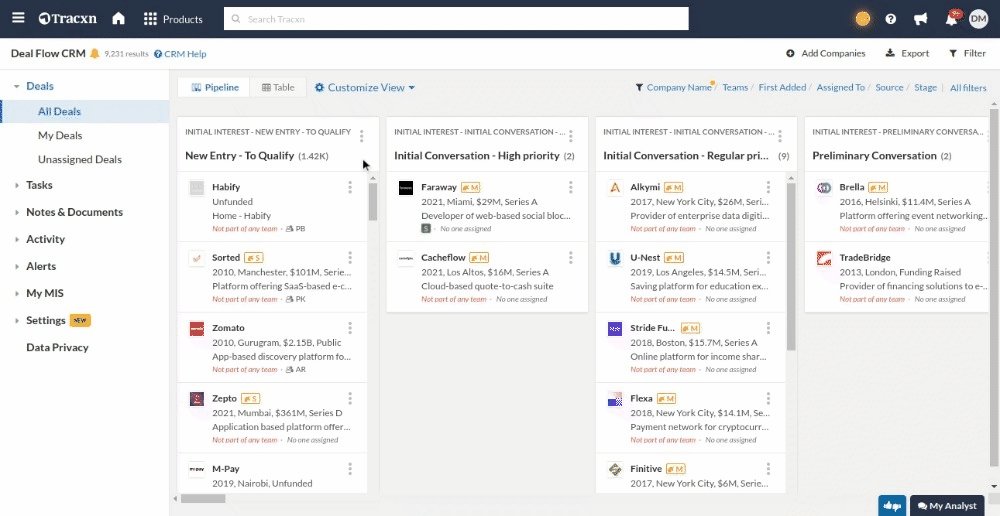Open CRM Help link
This screenshot has height=516, width=1000.
(180, 54)
